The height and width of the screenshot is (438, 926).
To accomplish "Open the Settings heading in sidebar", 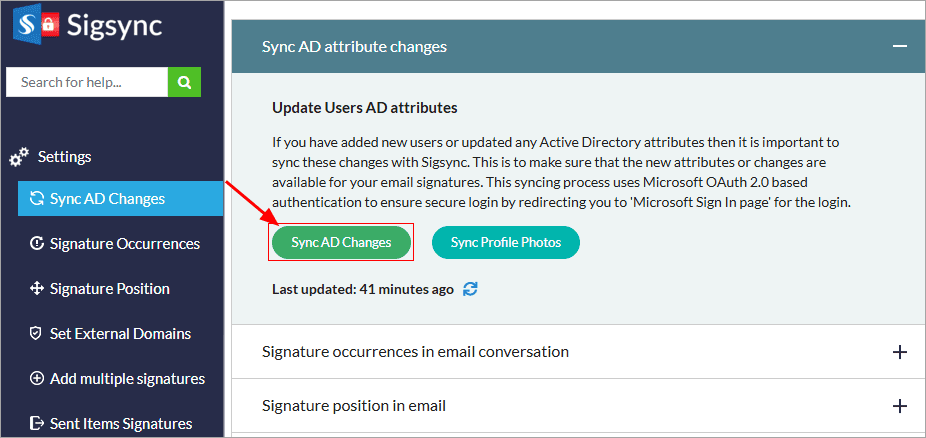I will (x=64, y=157).
